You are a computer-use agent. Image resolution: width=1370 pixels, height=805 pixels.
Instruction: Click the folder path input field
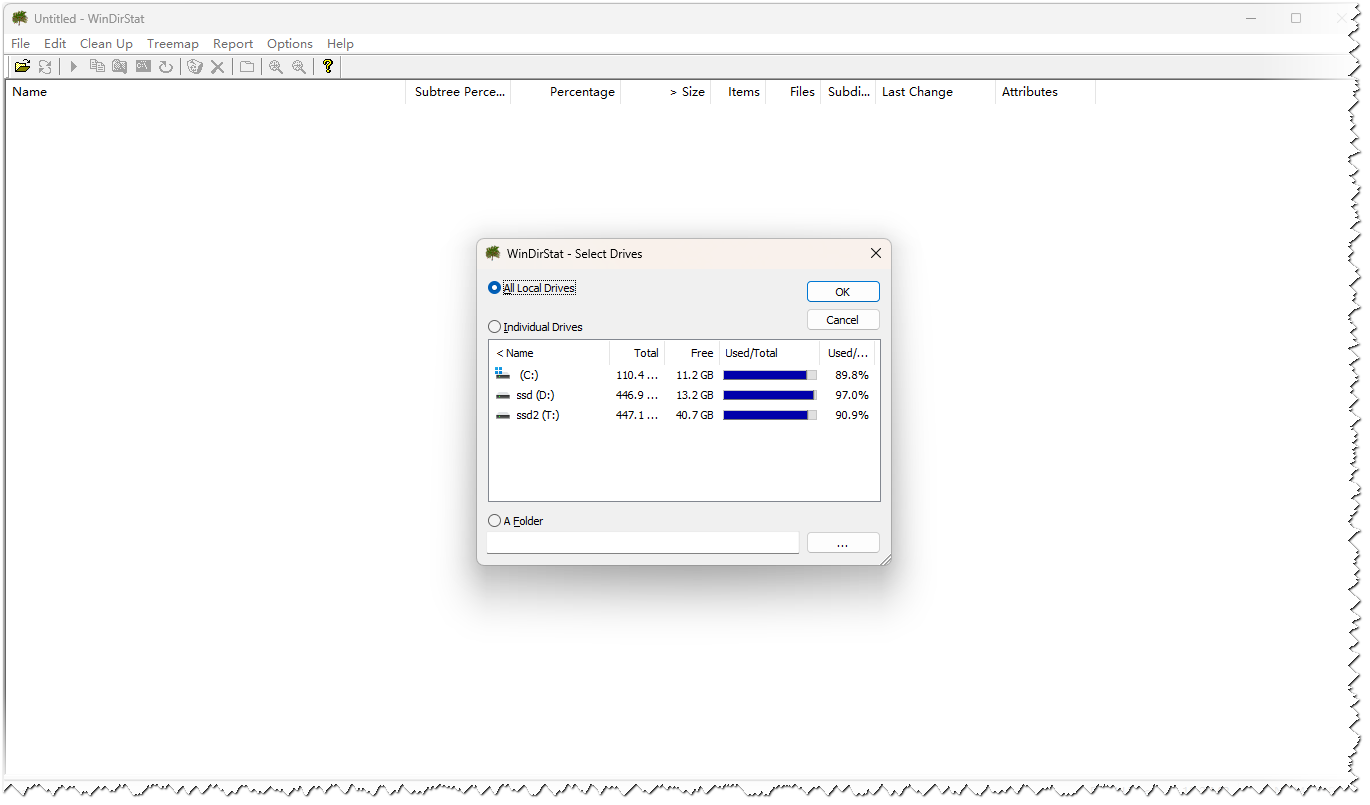click(x=643, y=543)
